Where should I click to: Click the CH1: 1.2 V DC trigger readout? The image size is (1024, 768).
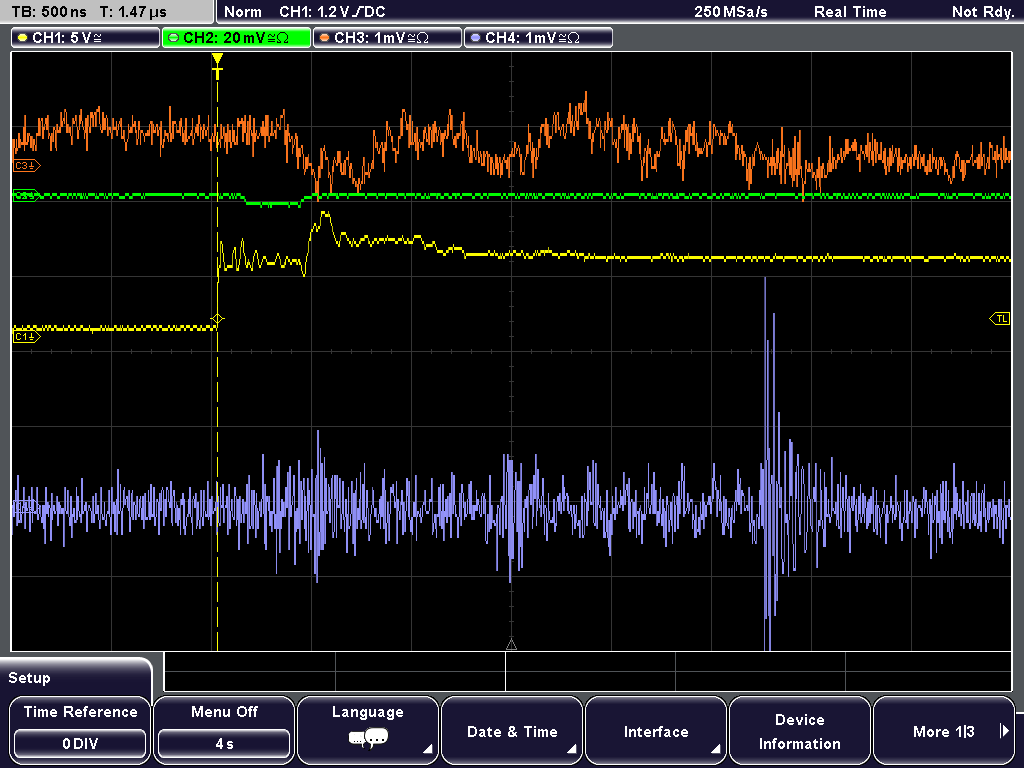332,12
